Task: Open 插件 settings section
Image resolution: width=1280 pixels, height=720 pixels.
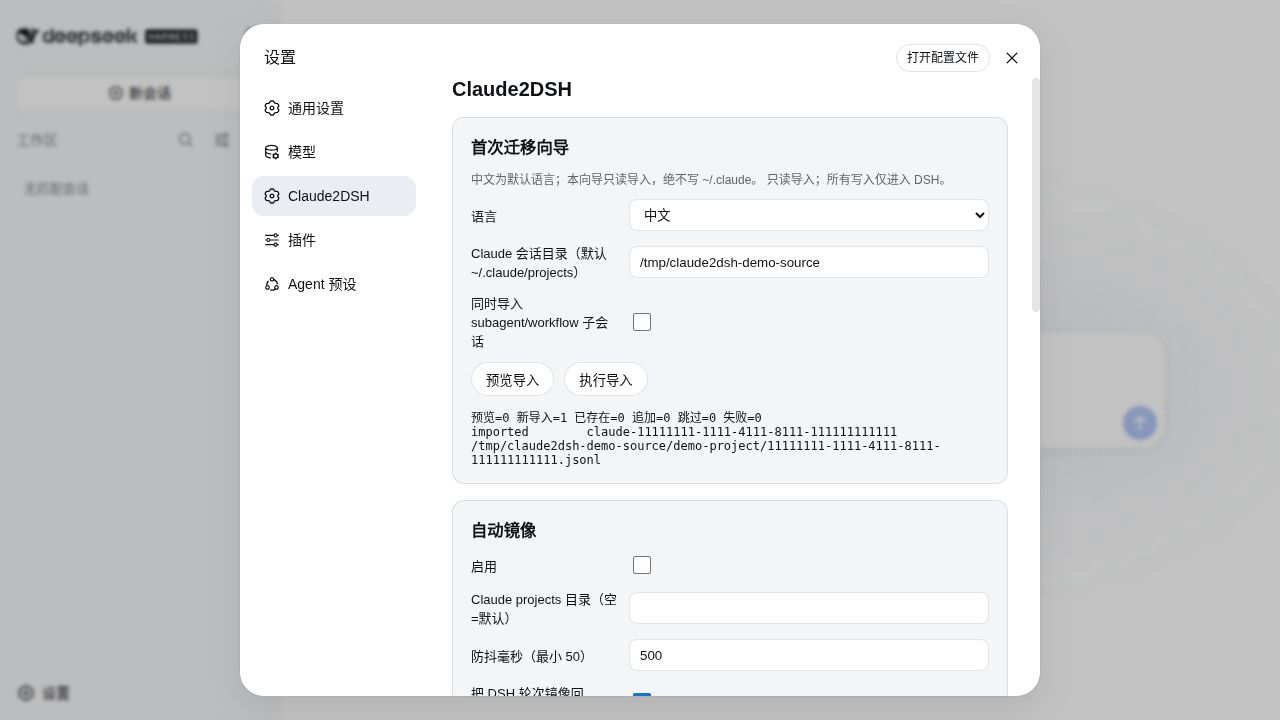Action: [x=334, y=240]
